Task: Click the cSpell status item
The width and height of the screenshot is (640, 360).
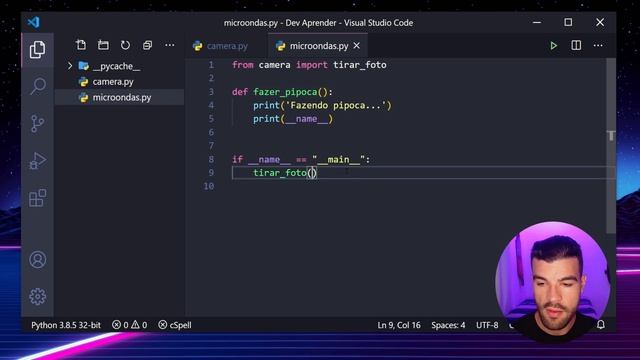Action: (x=175, y=325)
